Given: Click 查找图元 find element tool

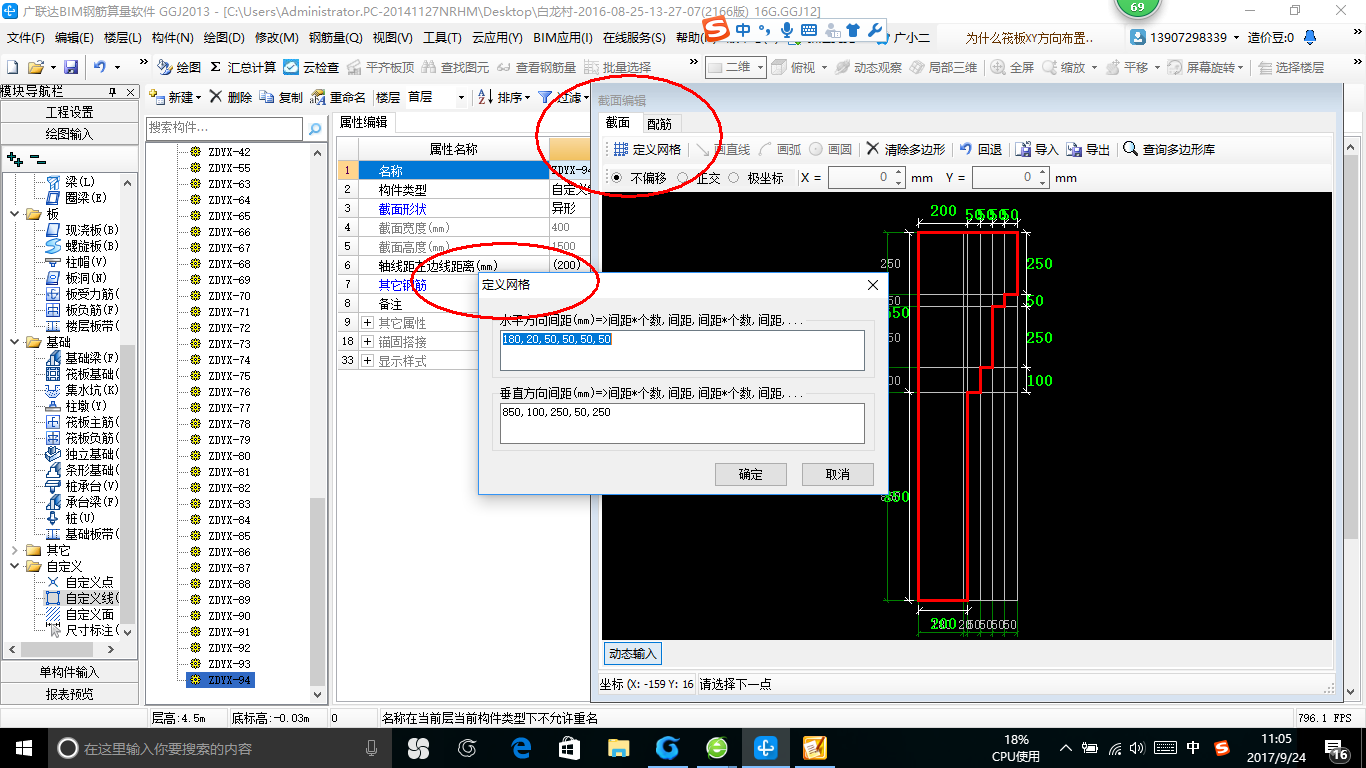Looking at the screenshot, I should pos(456,67).
